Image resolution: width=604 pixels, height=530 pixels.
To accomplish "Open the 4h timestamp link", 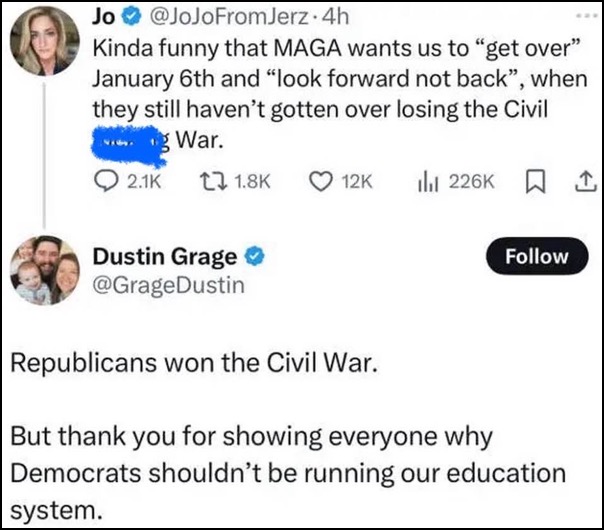I will point(335,17).
